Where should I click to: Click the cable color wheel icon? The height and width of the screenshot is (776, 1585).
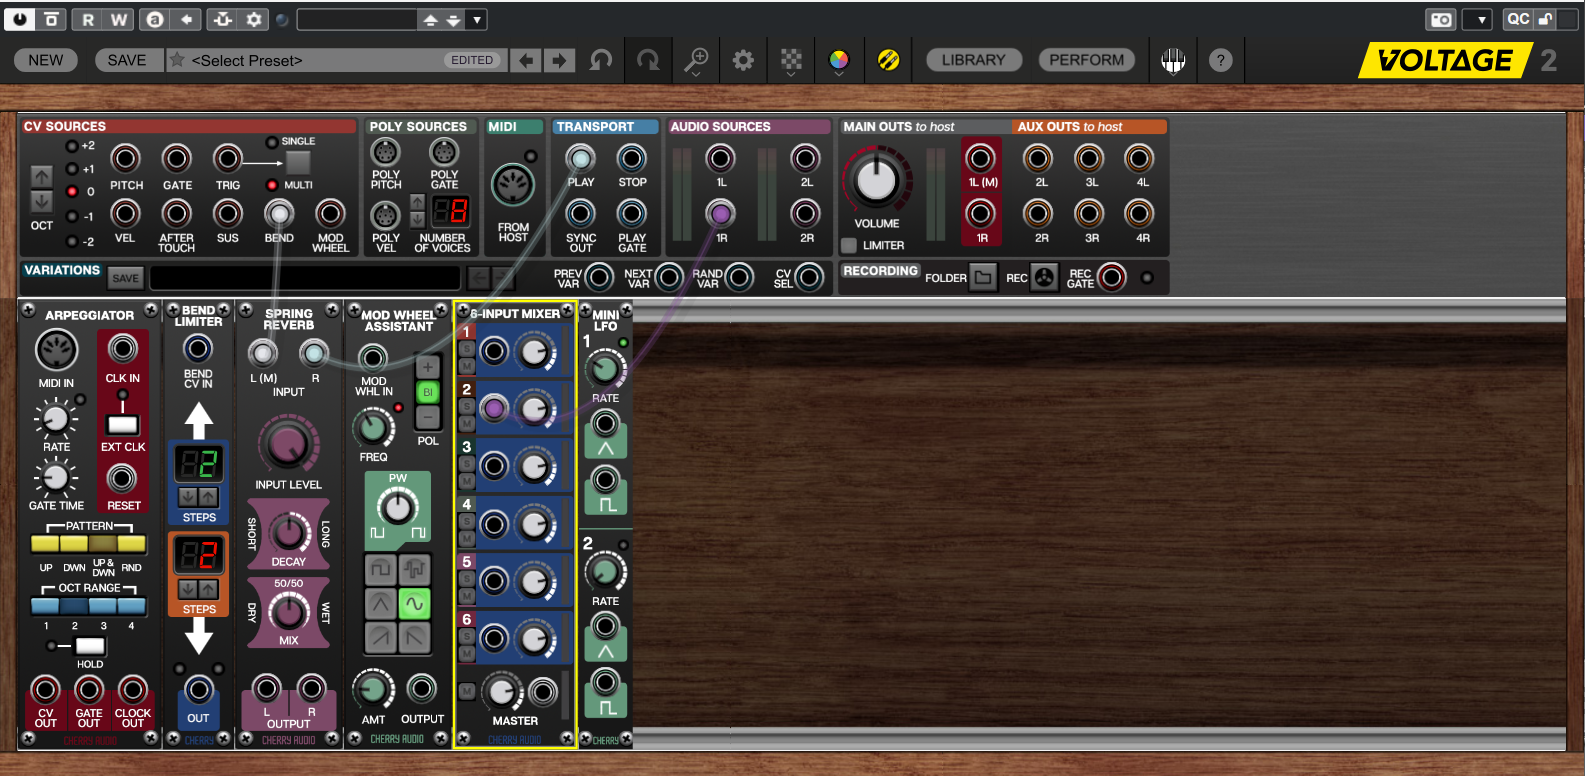pos(839,60)
